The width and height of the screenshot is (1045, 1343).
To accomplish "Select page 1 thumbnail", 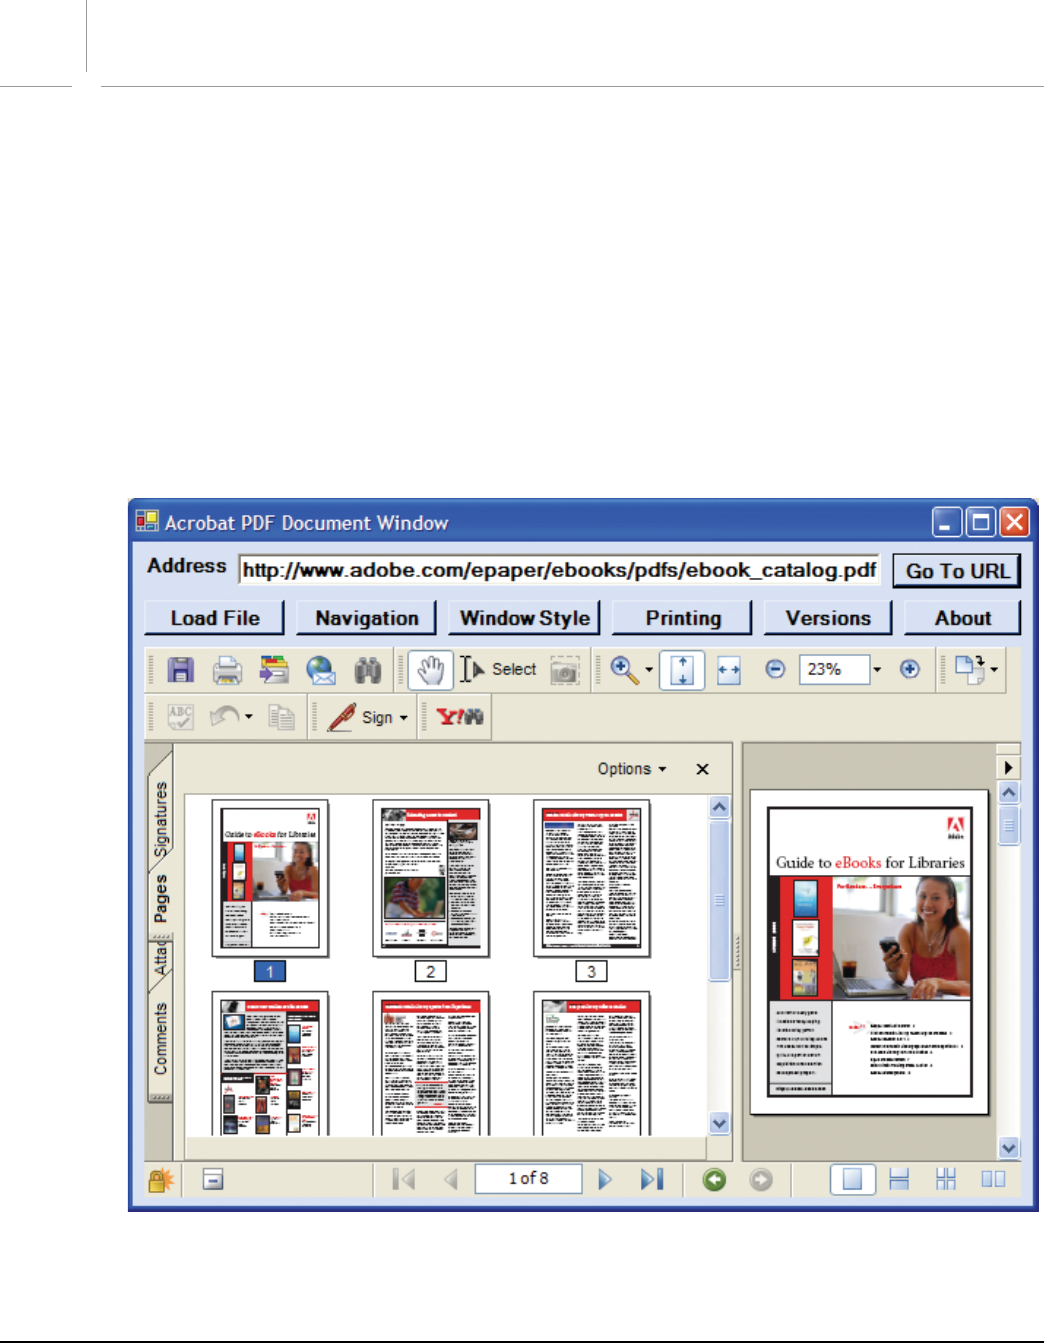I will coord(269,878).
